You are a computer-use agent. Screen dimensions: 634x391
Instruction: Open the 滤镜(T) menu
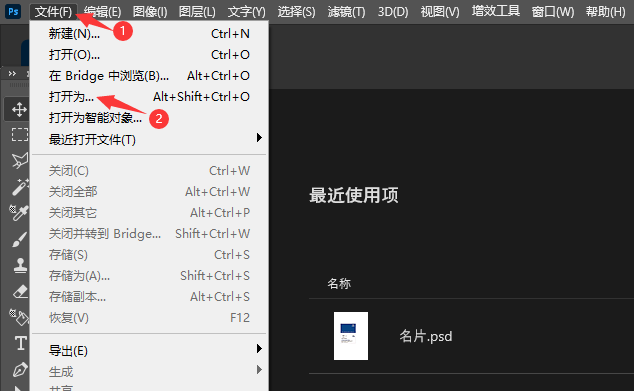[x=347, y=12]
